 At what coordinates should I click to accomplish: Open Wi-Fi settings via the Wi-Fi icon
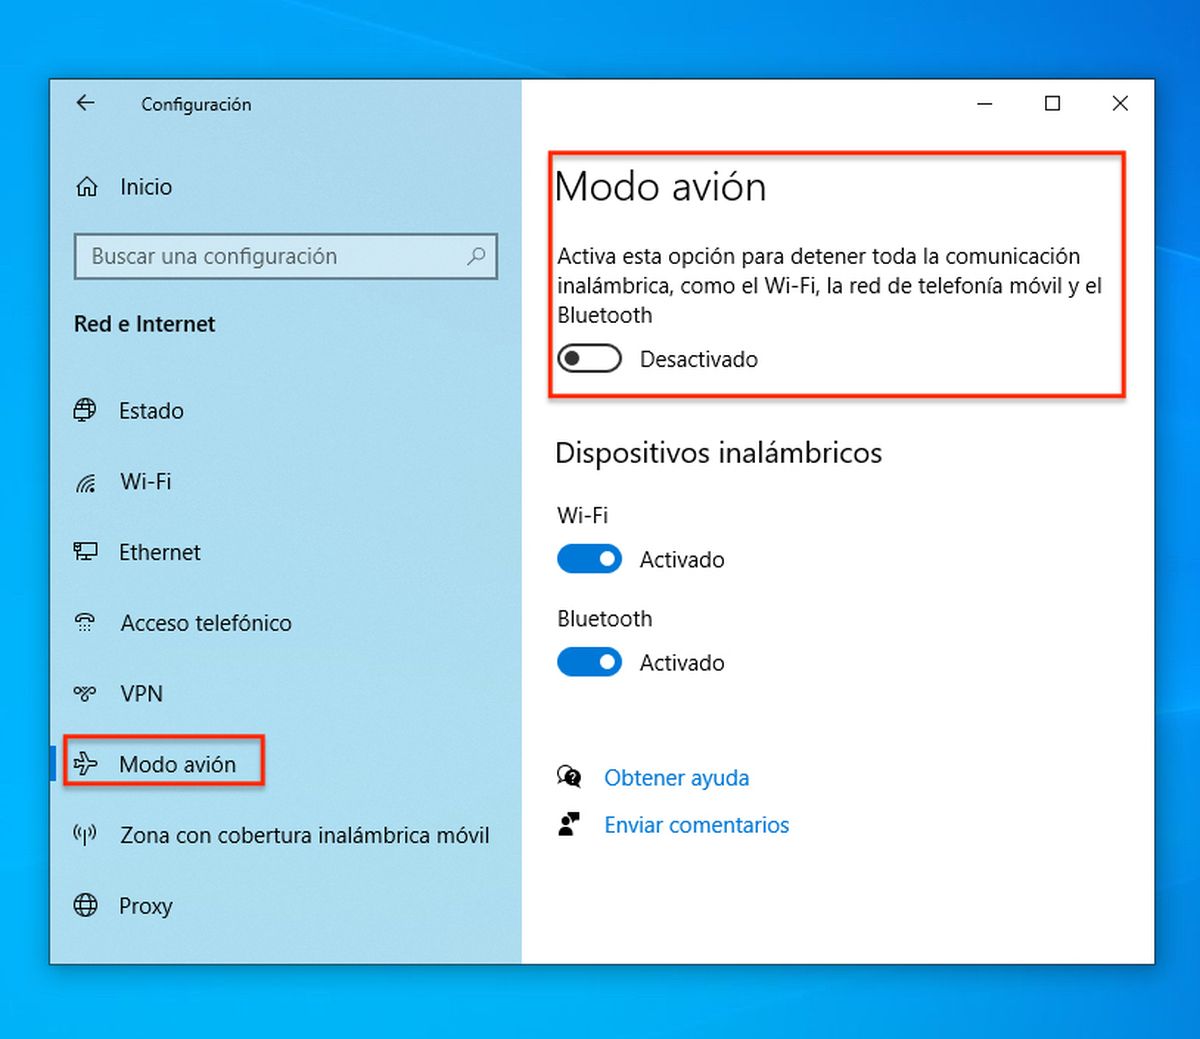tap(85, 481)
